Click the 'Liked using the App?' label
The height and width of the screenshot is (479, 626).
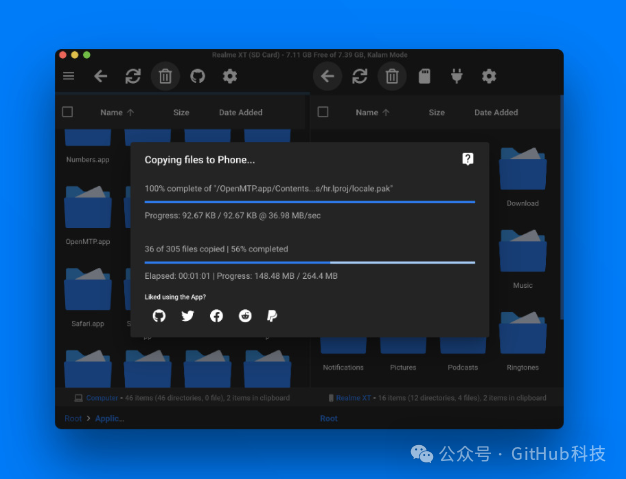(x=175, y=297)
